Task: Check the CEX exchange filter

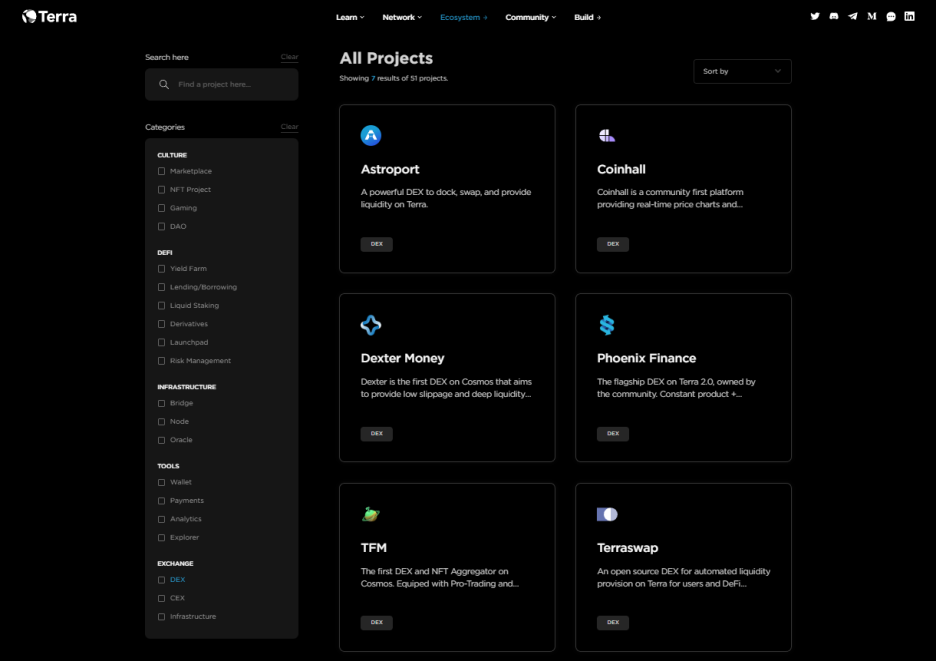Action: pyautogui.click(x=161, y=598)
